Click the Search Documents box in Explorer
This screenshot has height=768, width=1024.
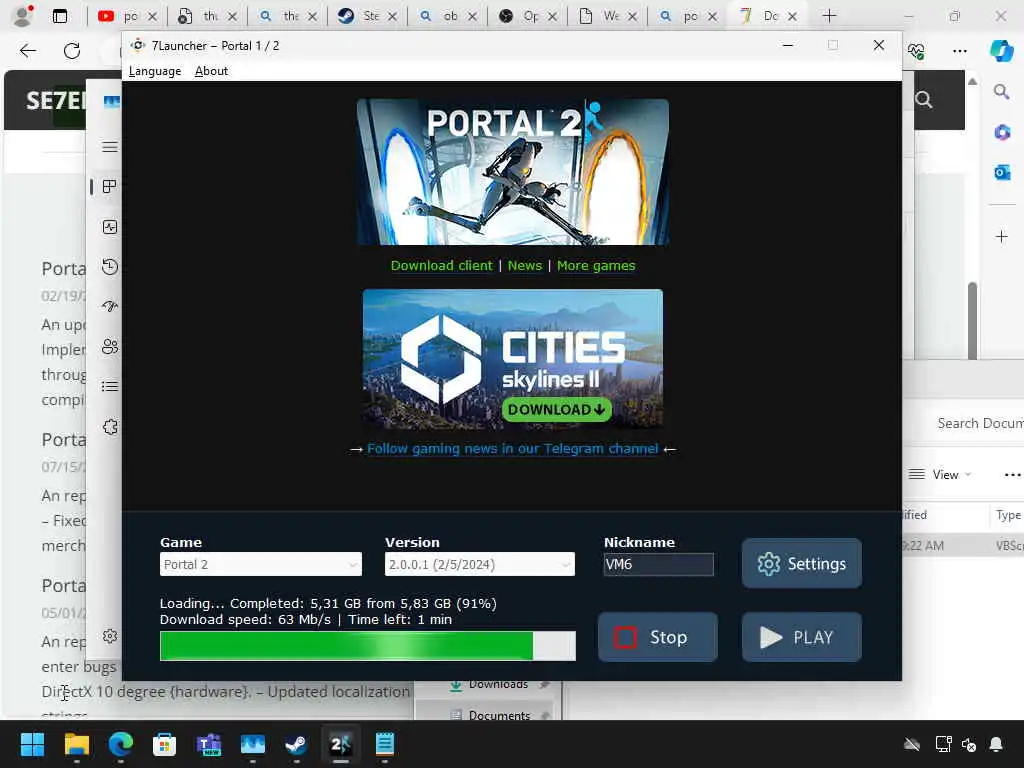pyautogui.click(x=980, y=423)
